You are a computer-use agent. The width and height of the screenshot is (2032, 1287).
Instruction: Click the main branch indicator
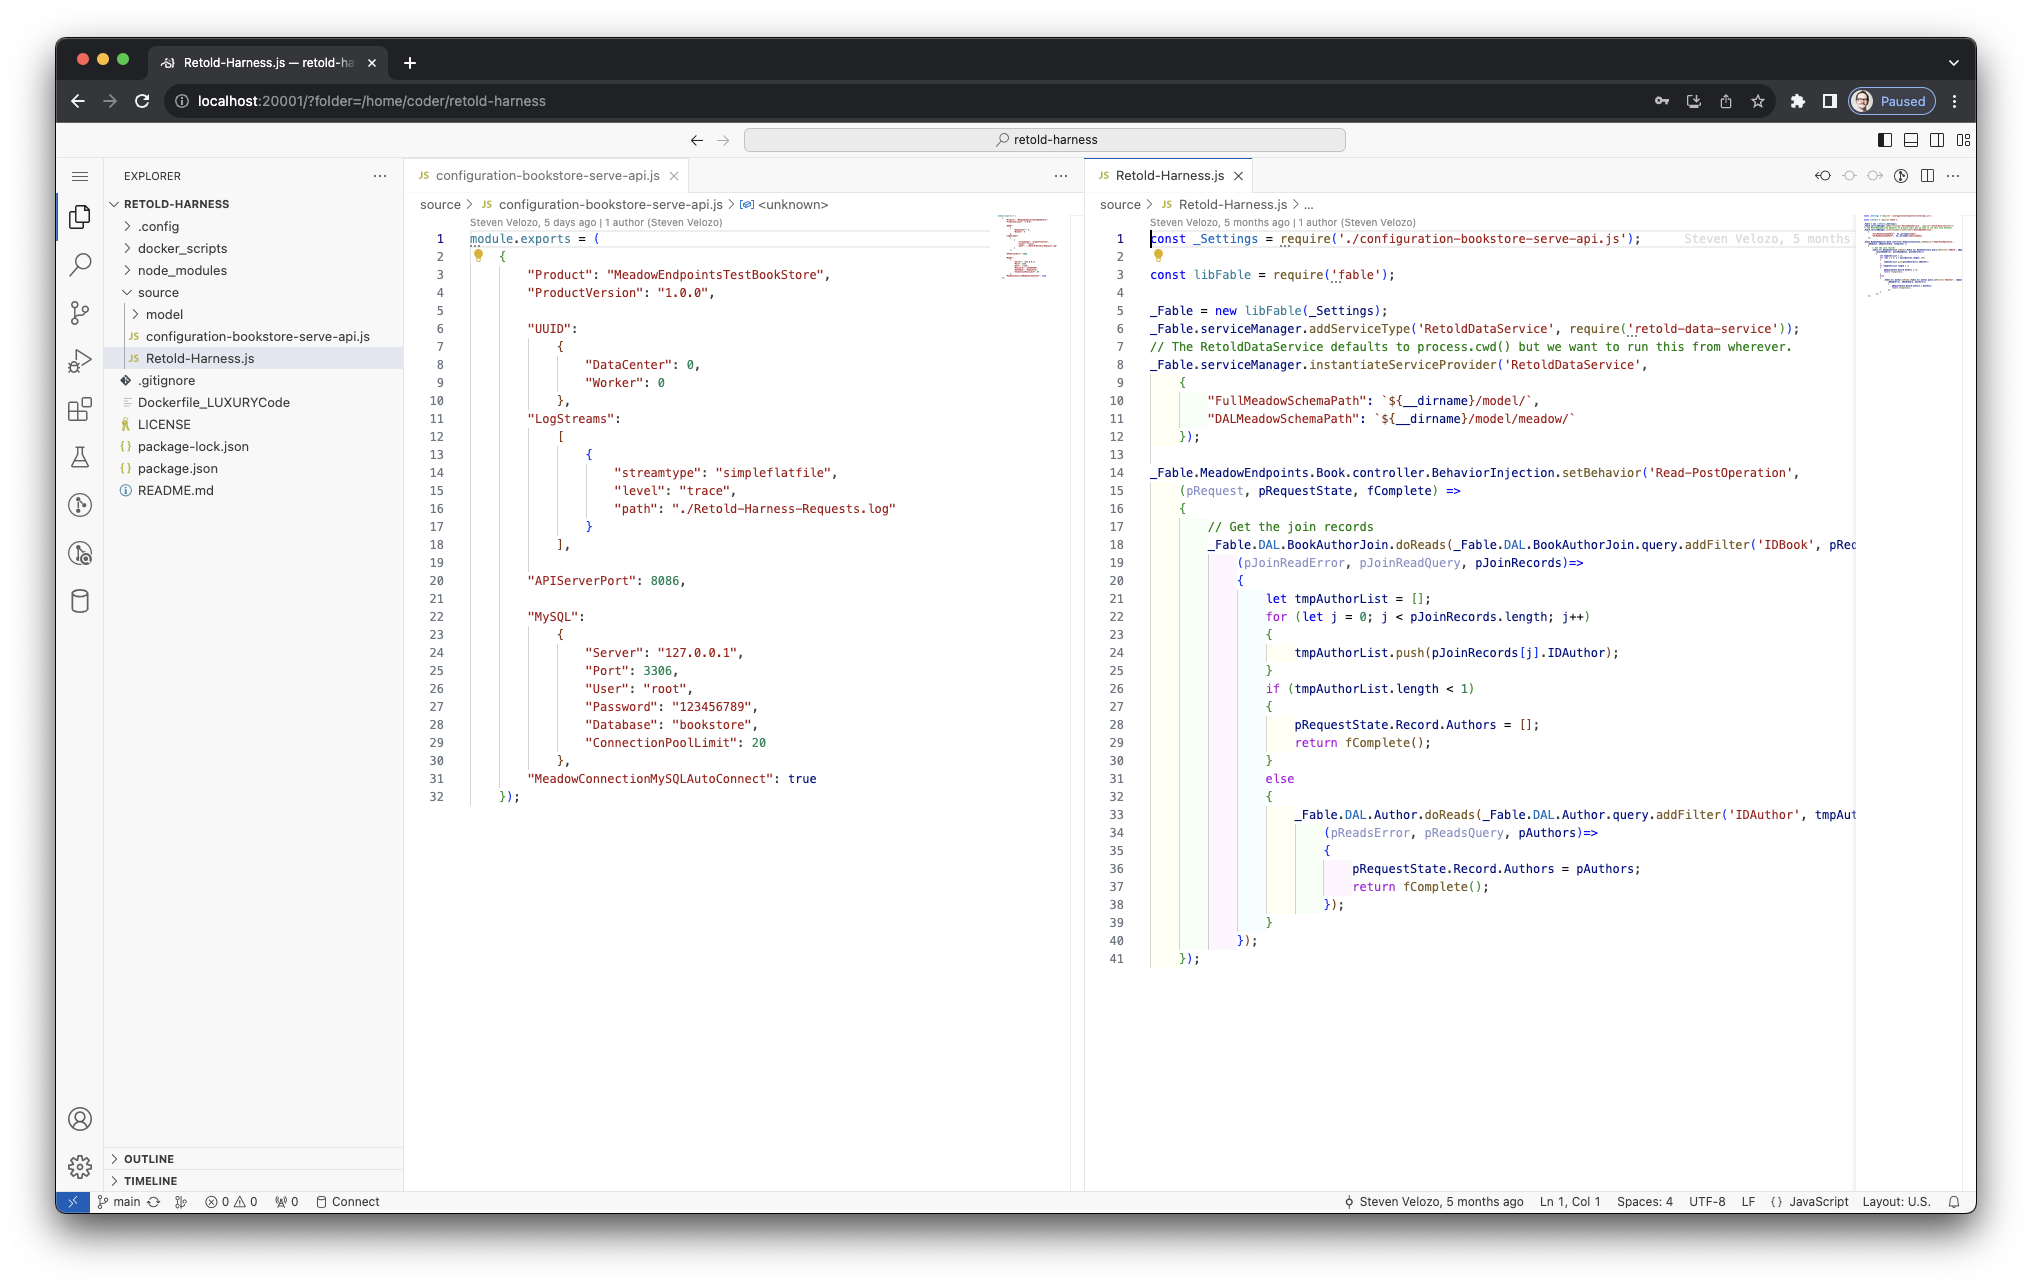point(119,1202)
